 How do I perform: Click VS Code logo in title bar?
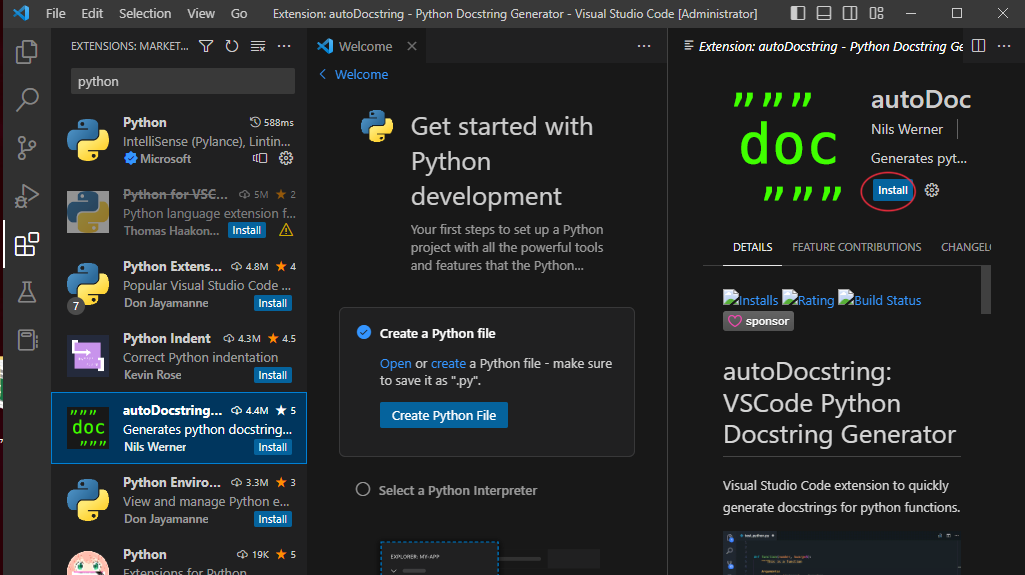click(21, 13)
